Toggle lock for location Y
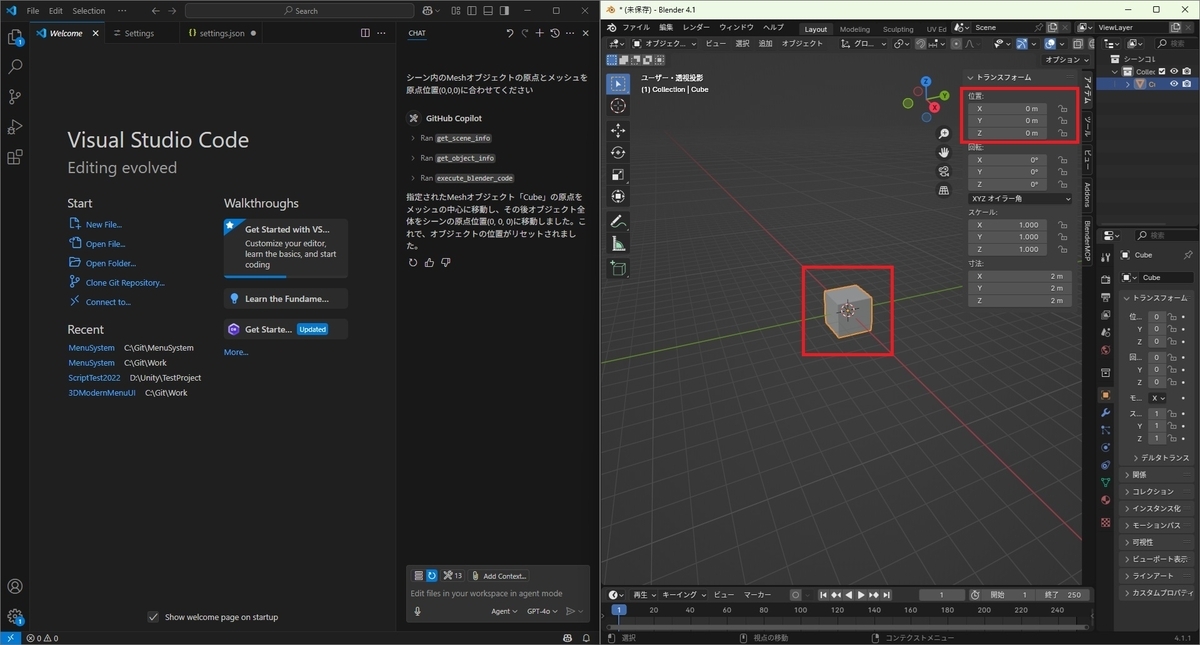This screenshot has width=1200, height=645. 1062,120
